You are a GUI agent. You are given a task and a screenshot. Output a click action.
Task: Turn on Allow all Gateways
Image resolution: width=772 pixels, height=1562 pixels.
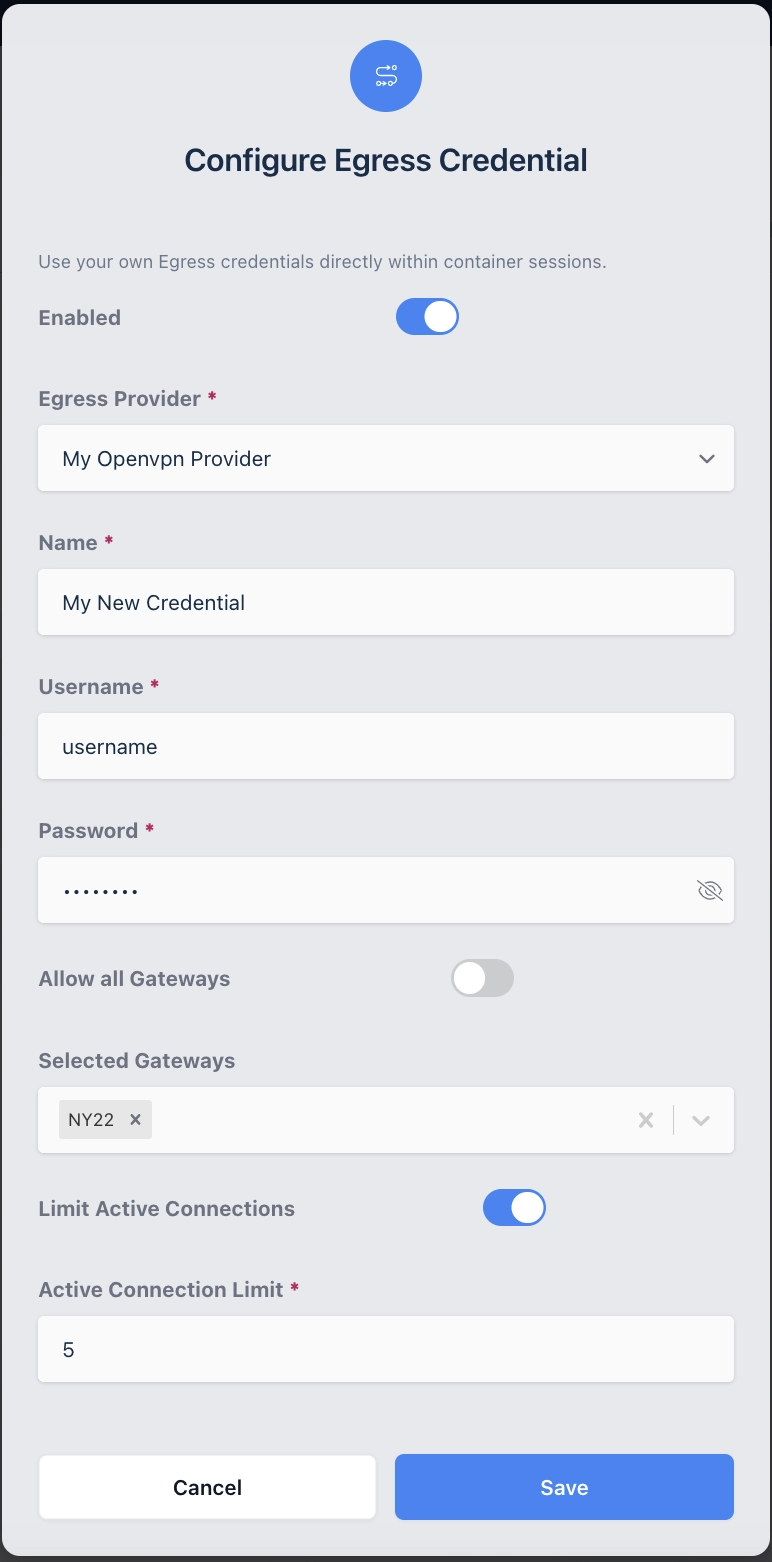[x=482, y=978]
